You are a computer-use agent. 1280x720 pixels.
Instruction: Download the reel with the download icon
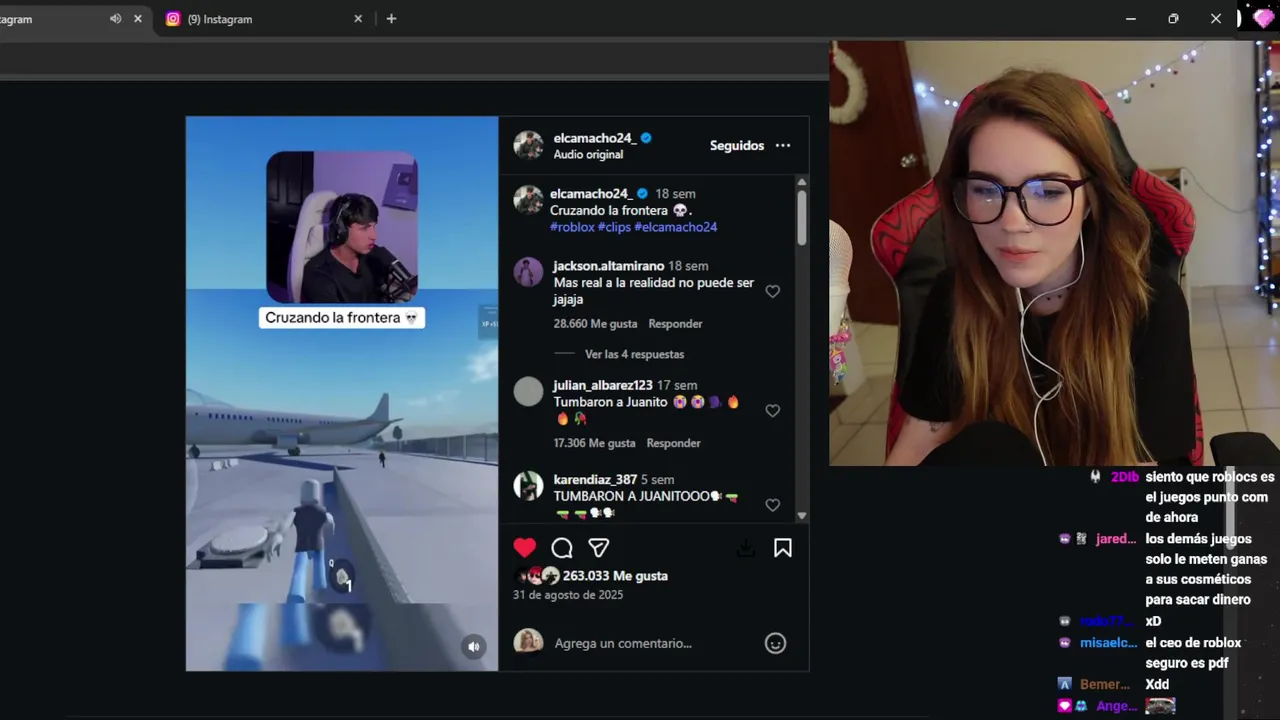[745, 547]
